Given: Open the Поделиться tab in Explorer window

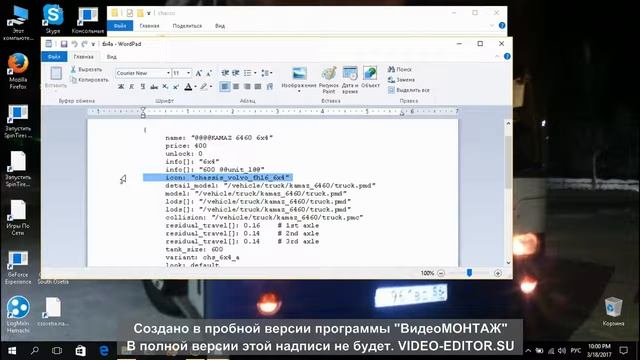Looking at the screenshot, I should 187,26.
